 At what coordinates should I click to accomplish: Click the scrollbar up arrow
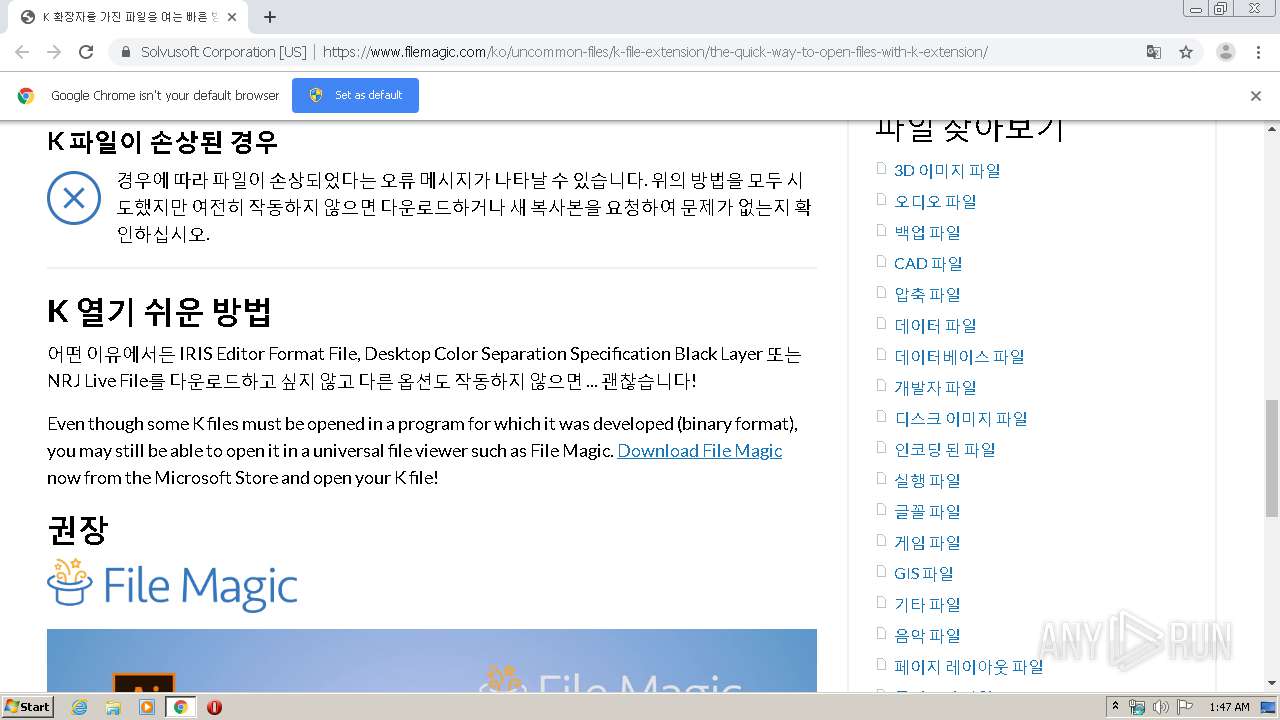tap(1271, 129)
